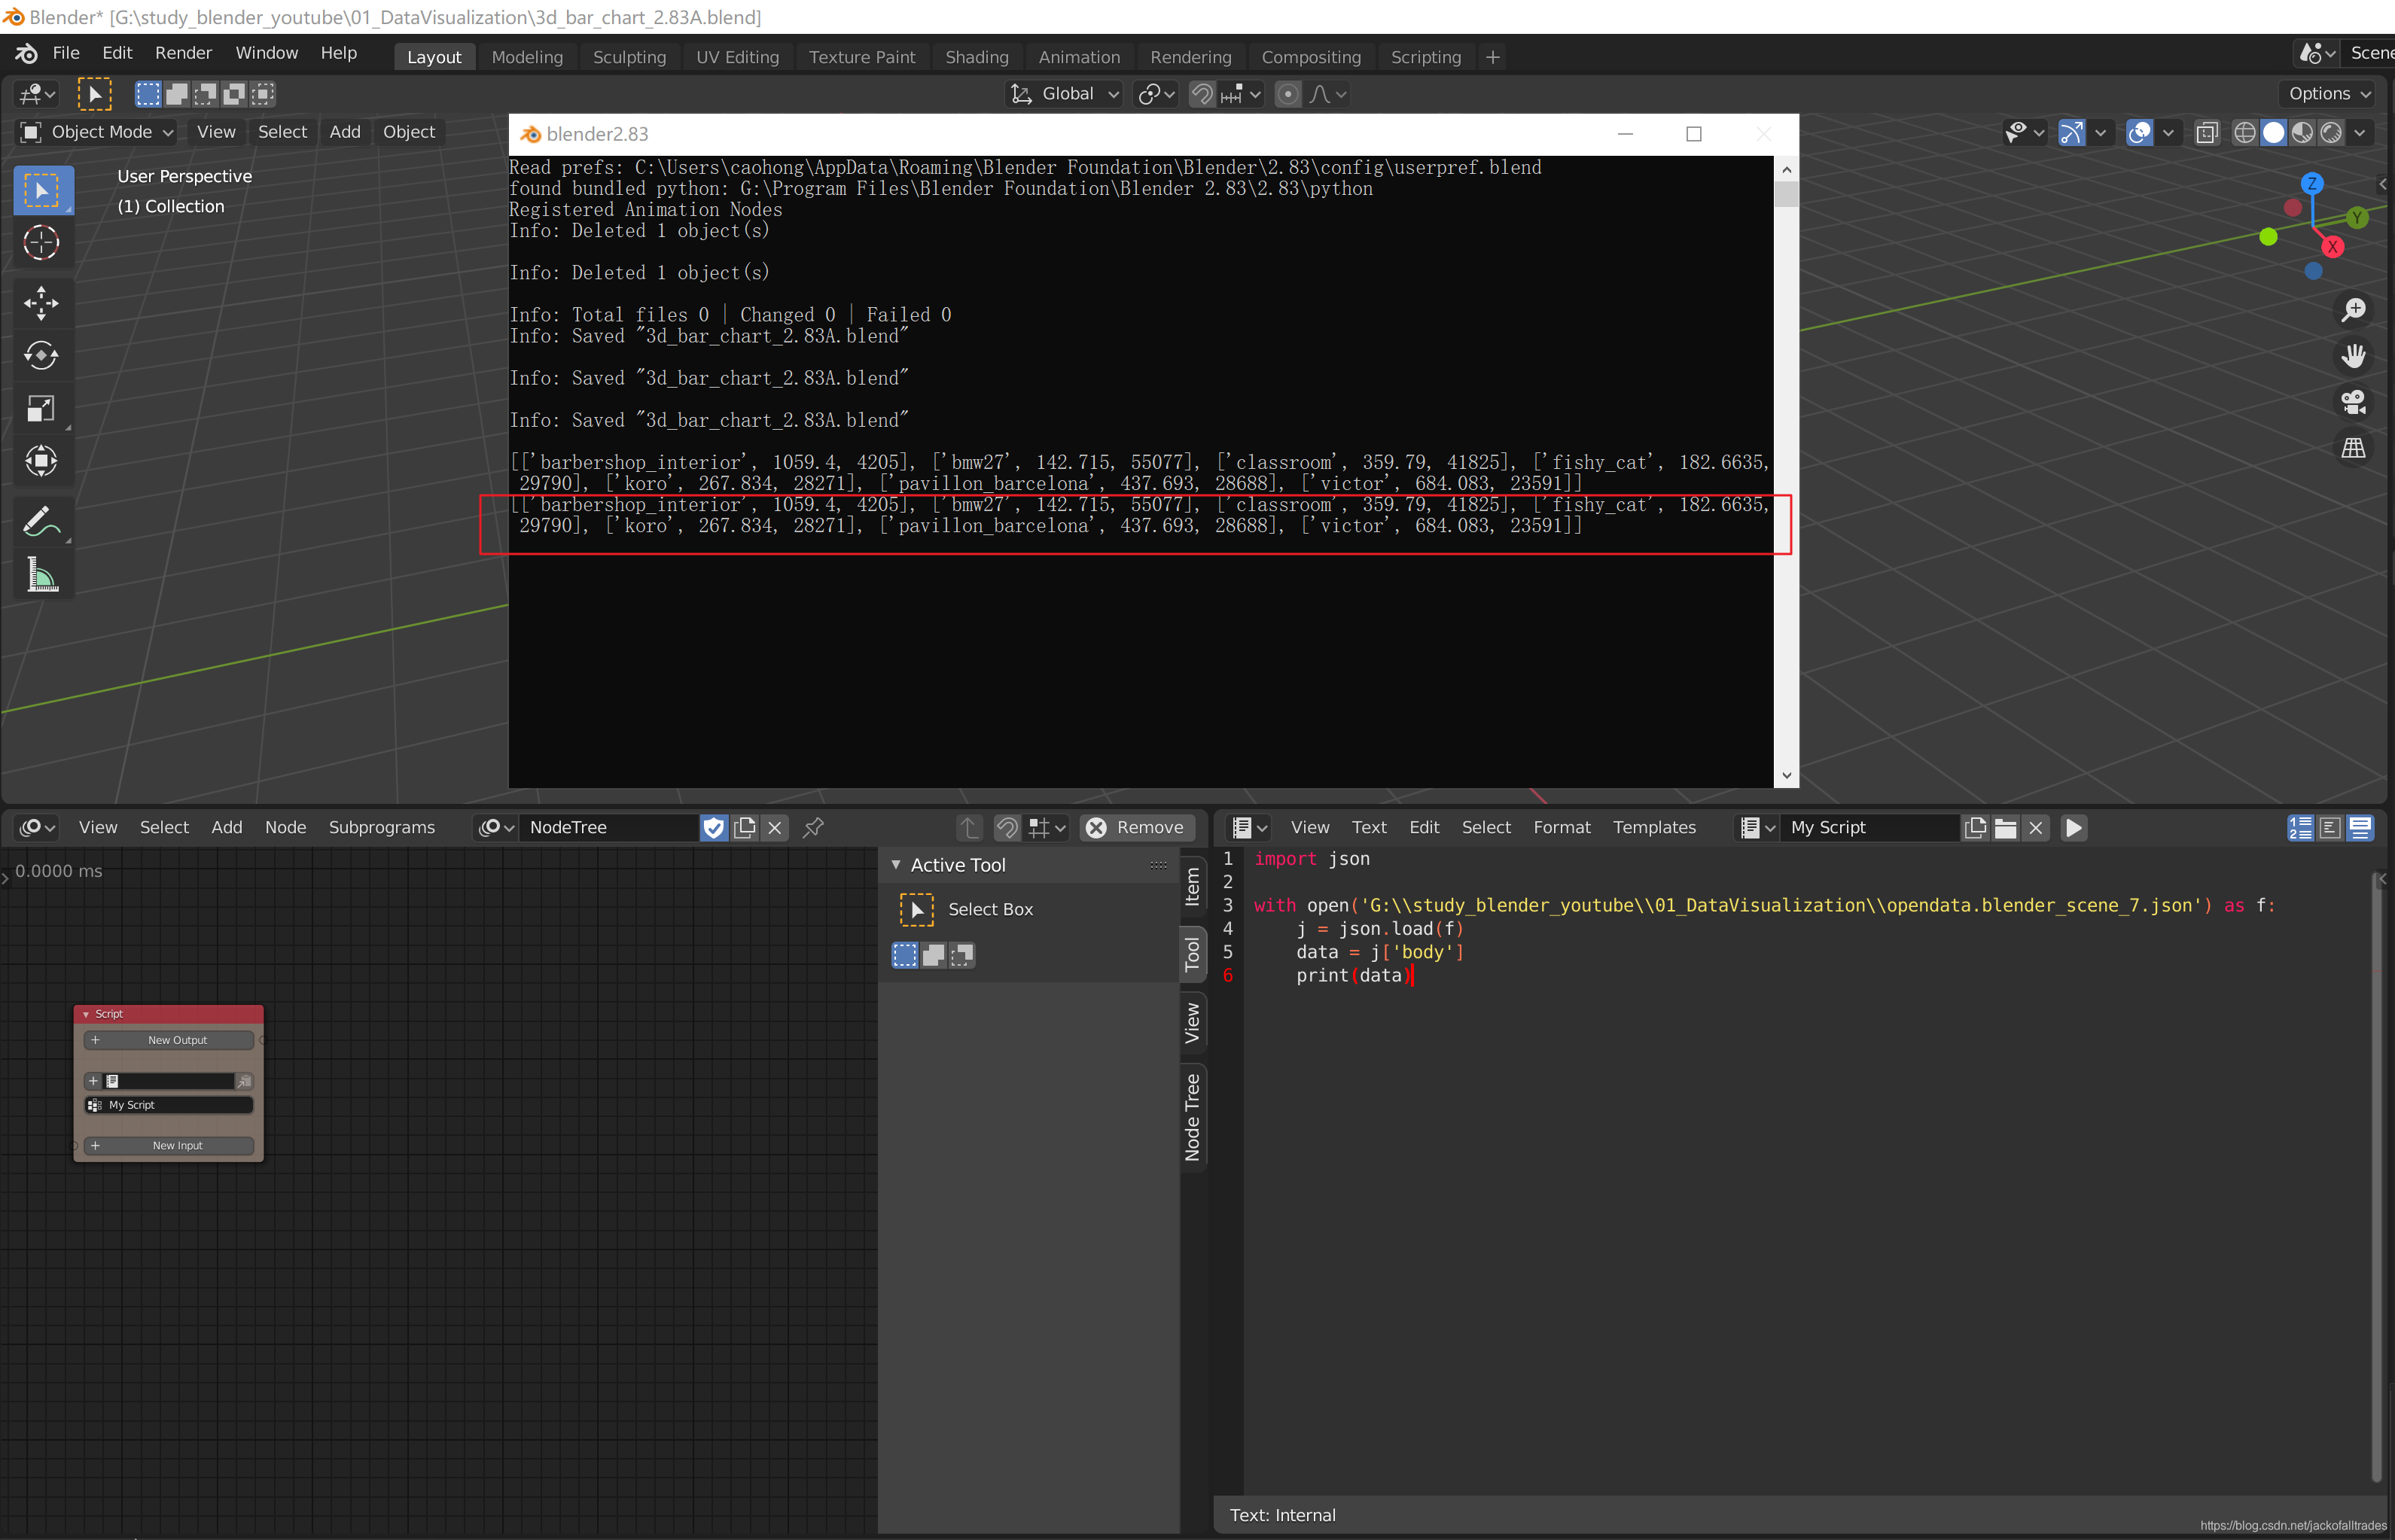
Task: Click Remove button in node editor
Action: coord(1136,827)
